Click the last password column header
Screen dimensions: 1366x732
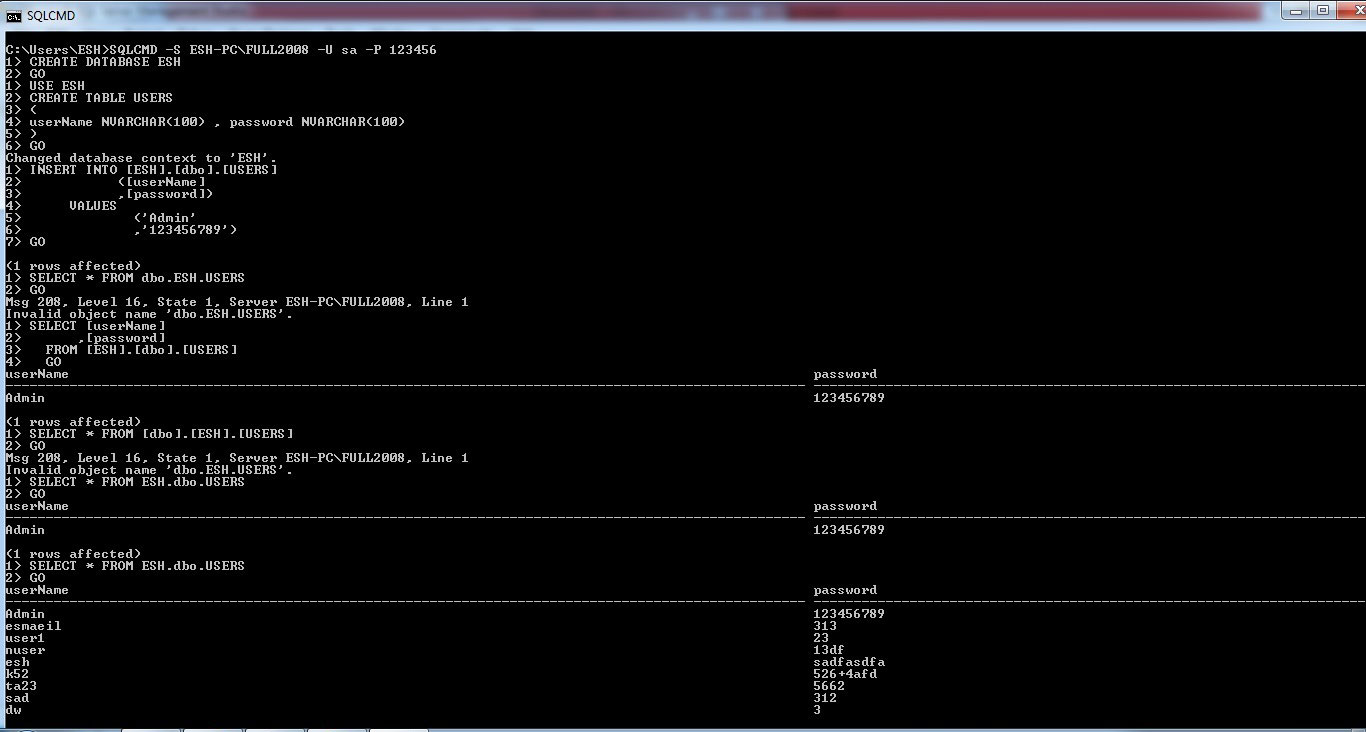coord(844,590)
